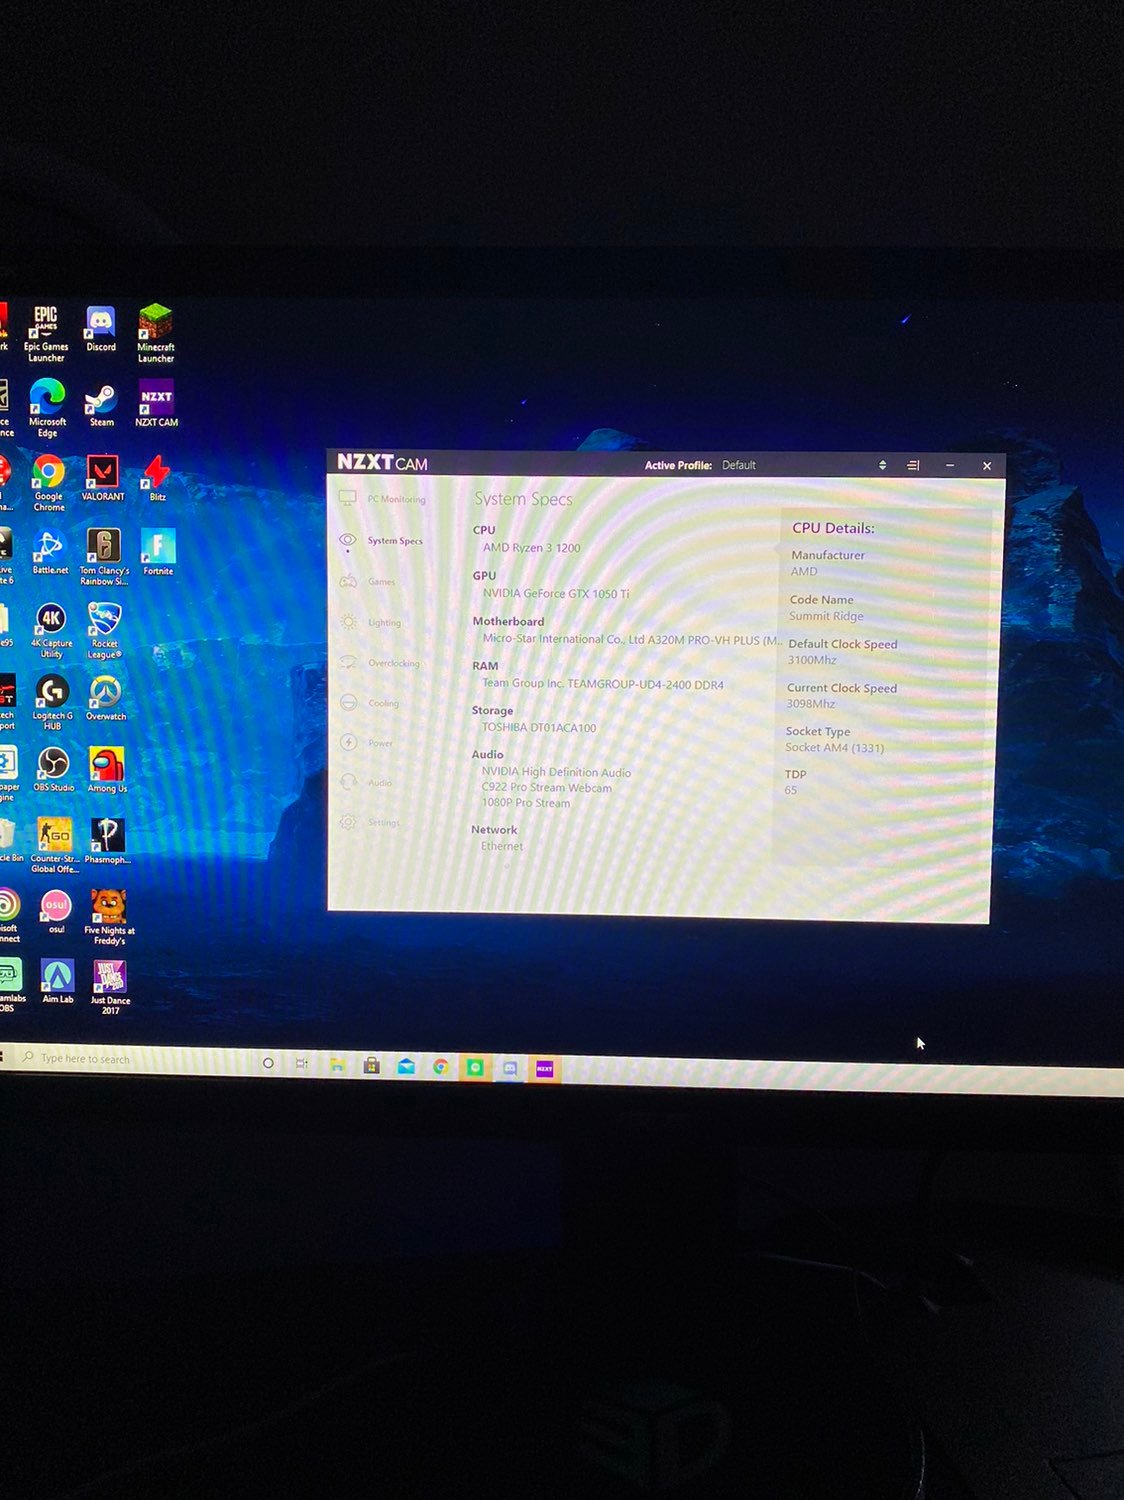The height and width of the screenshot is (1500, 1124).
Task: Open the Mail app from taskbar
Action: click(x=406, y=1067)
